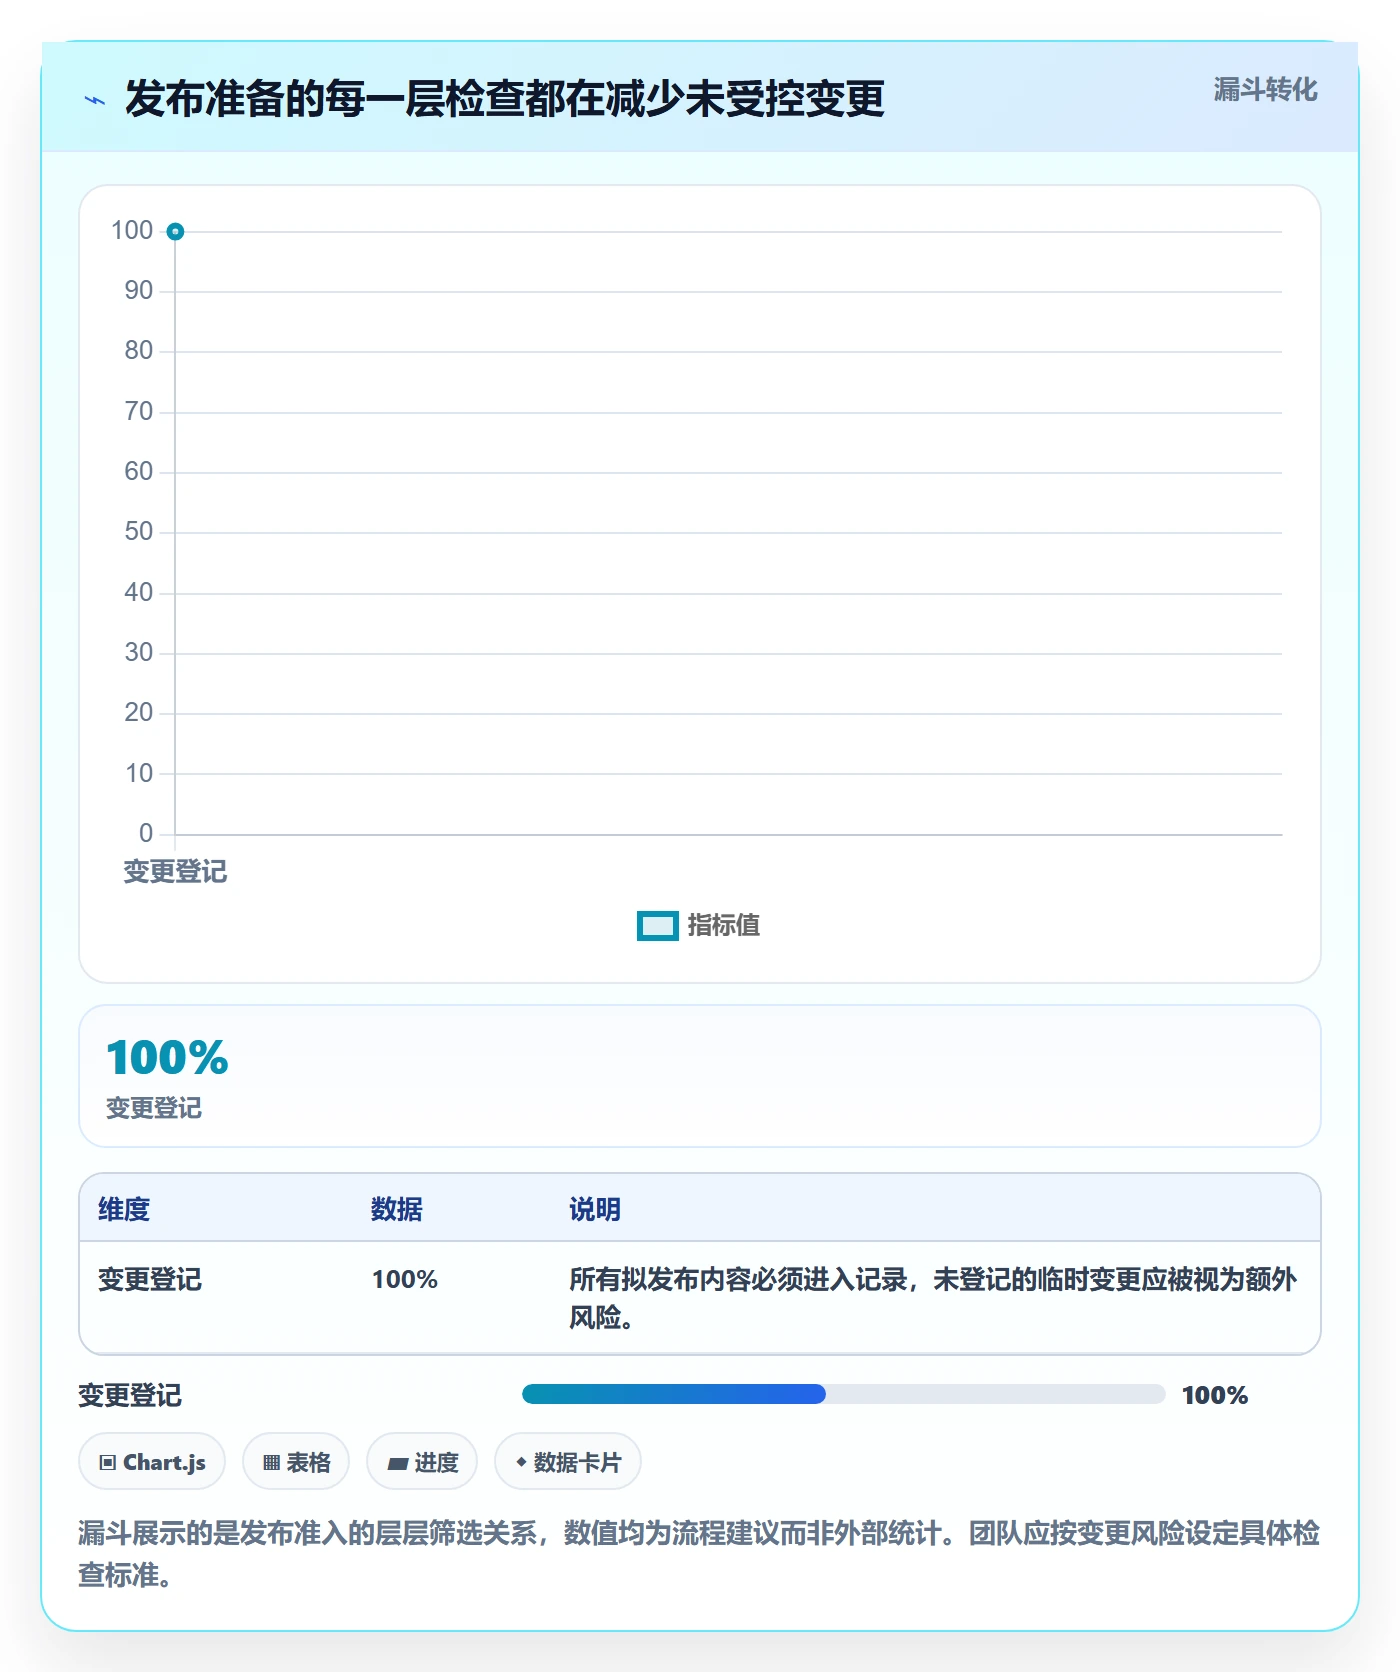Click the 数据卡片 tag chip
The width and height of the screenshot is (1400, 1672).
(568, 1462)
